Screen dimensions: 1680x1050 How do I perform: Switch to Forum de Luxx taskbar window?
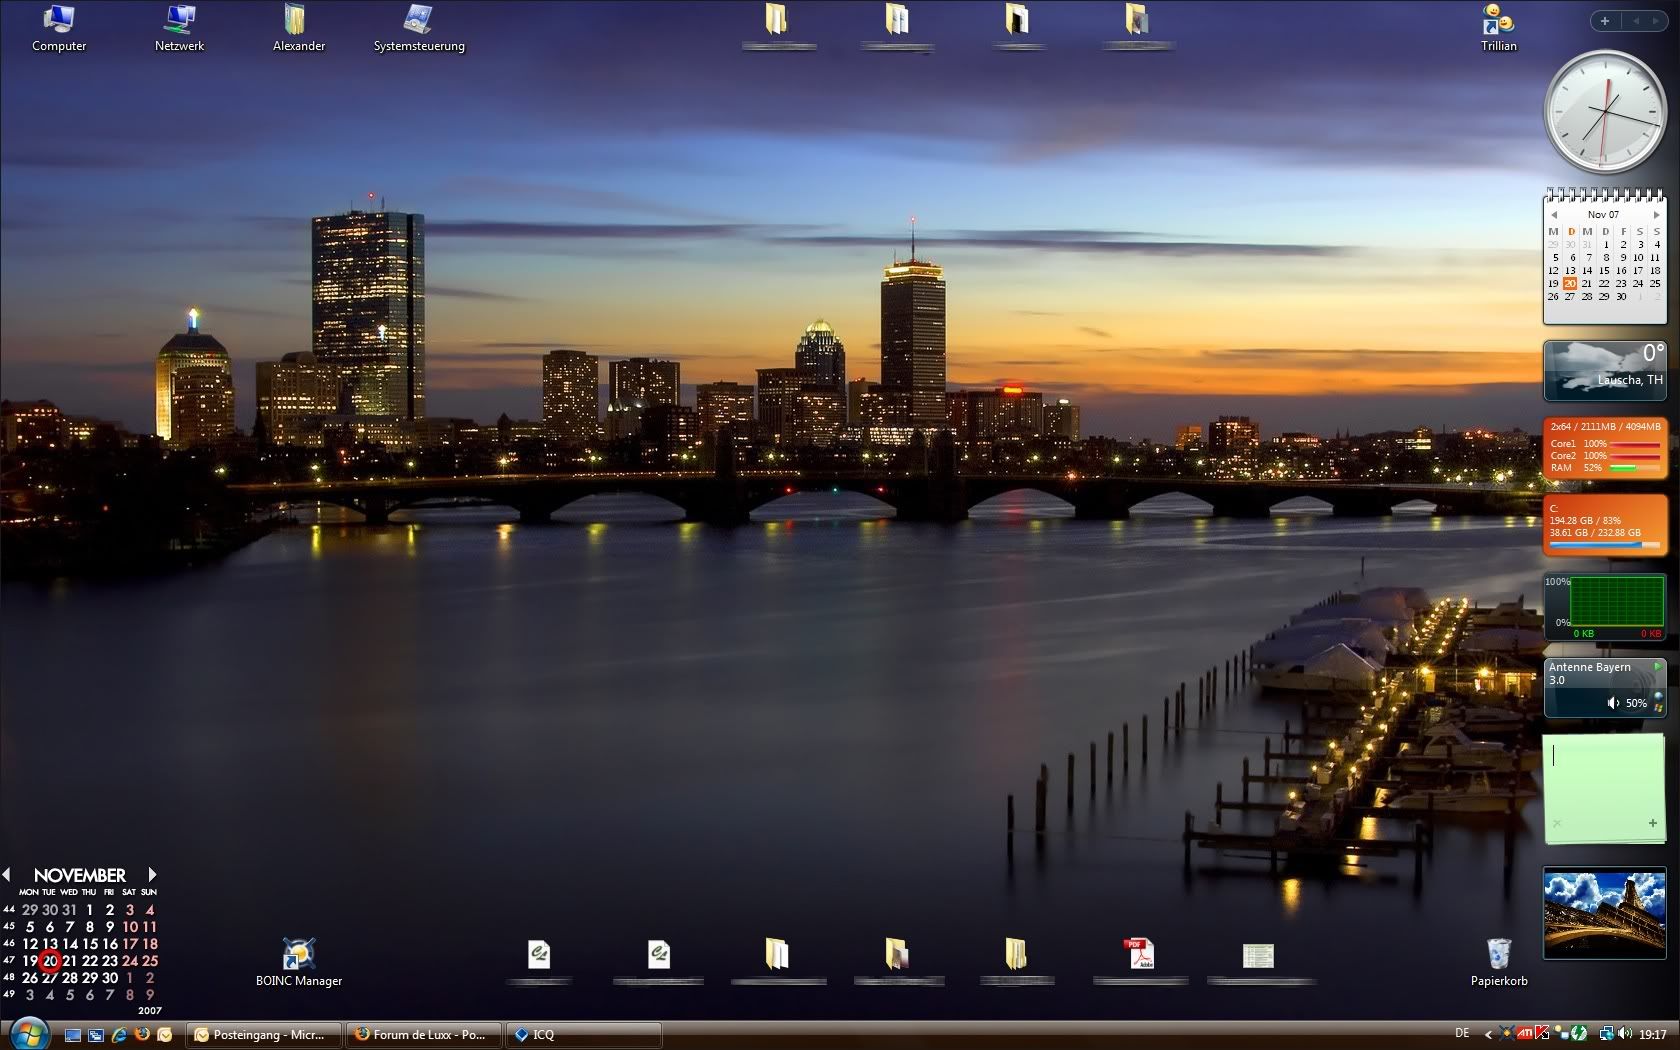pyautogui.click(x=424, y=1035)
